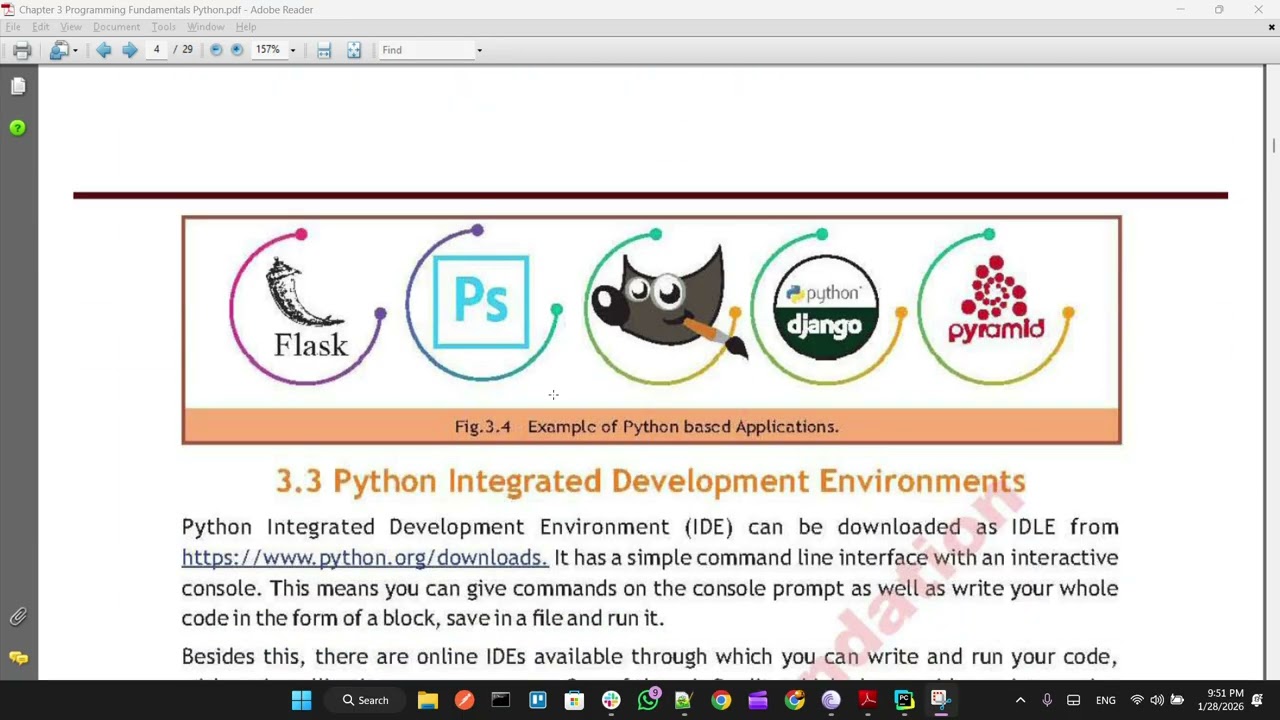Close the document with the small X
Screen dimensions: 1280x720
coord(1272,27)
